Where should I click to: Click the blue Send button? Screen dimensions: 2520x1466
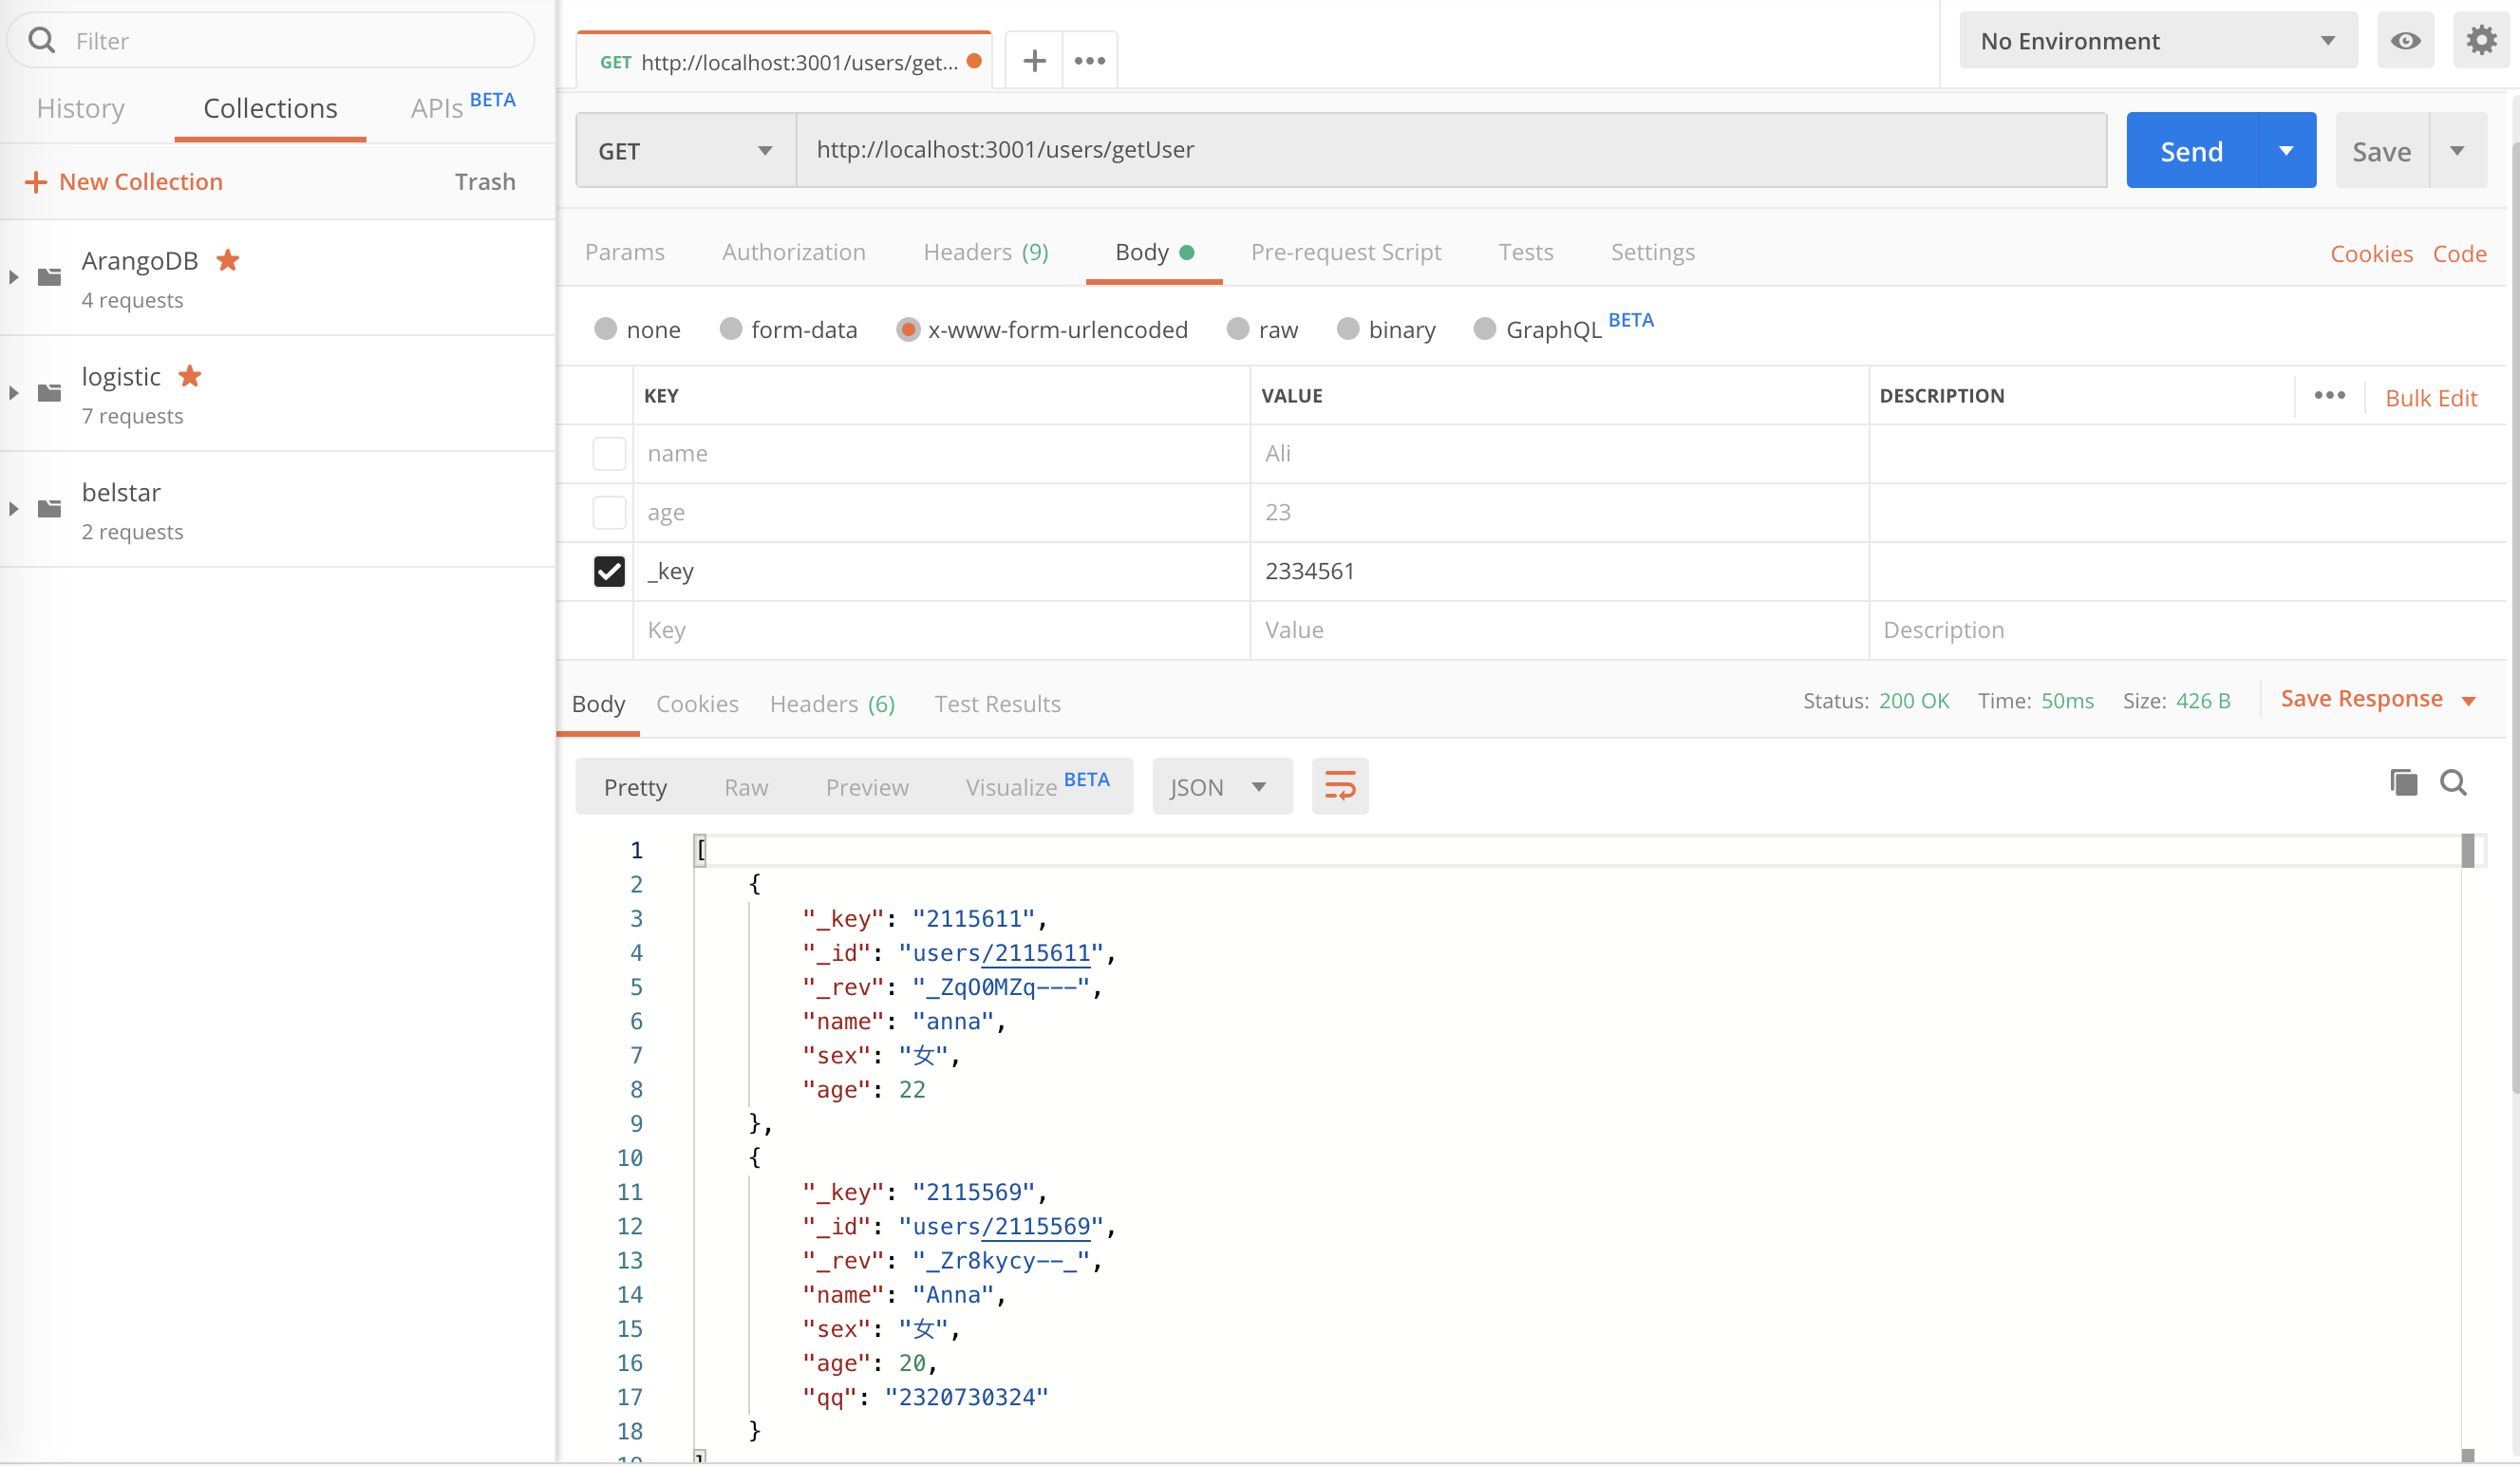click(x=2190, y=151)
